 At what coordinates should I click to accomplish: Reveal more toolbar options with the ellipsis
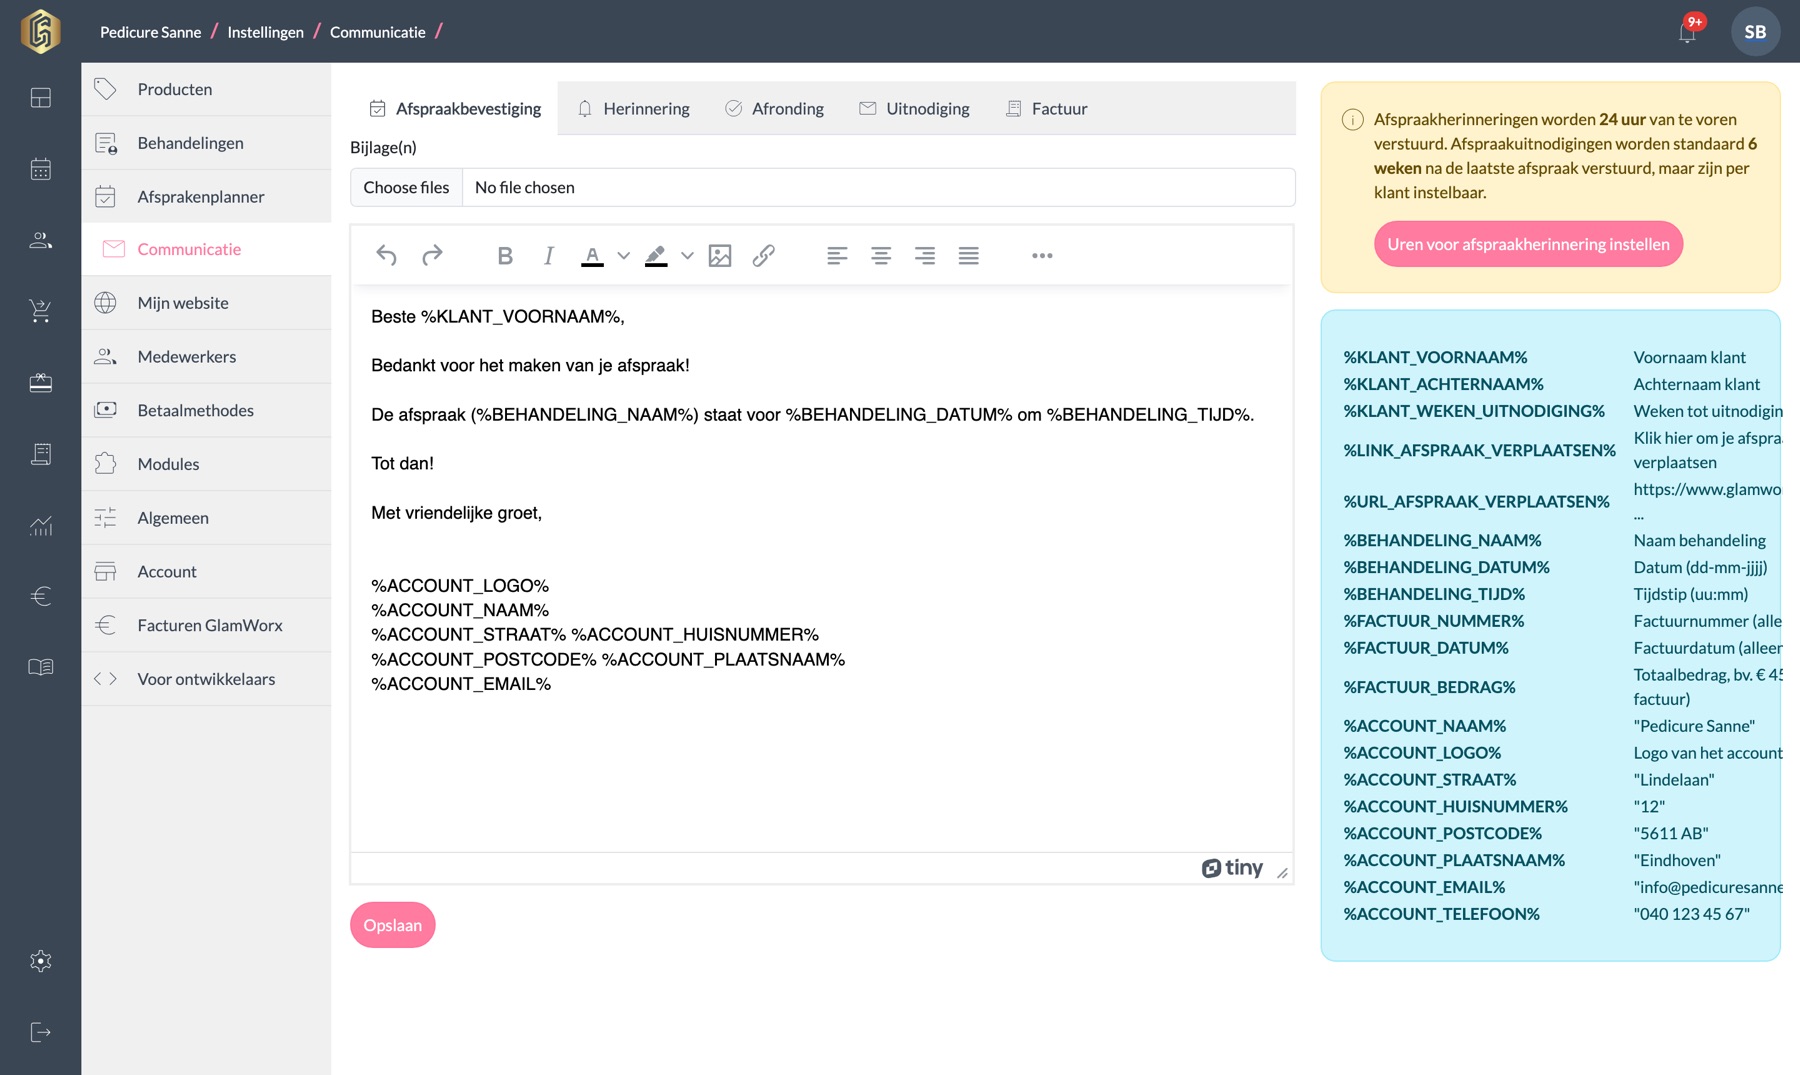pos(1042,256)
